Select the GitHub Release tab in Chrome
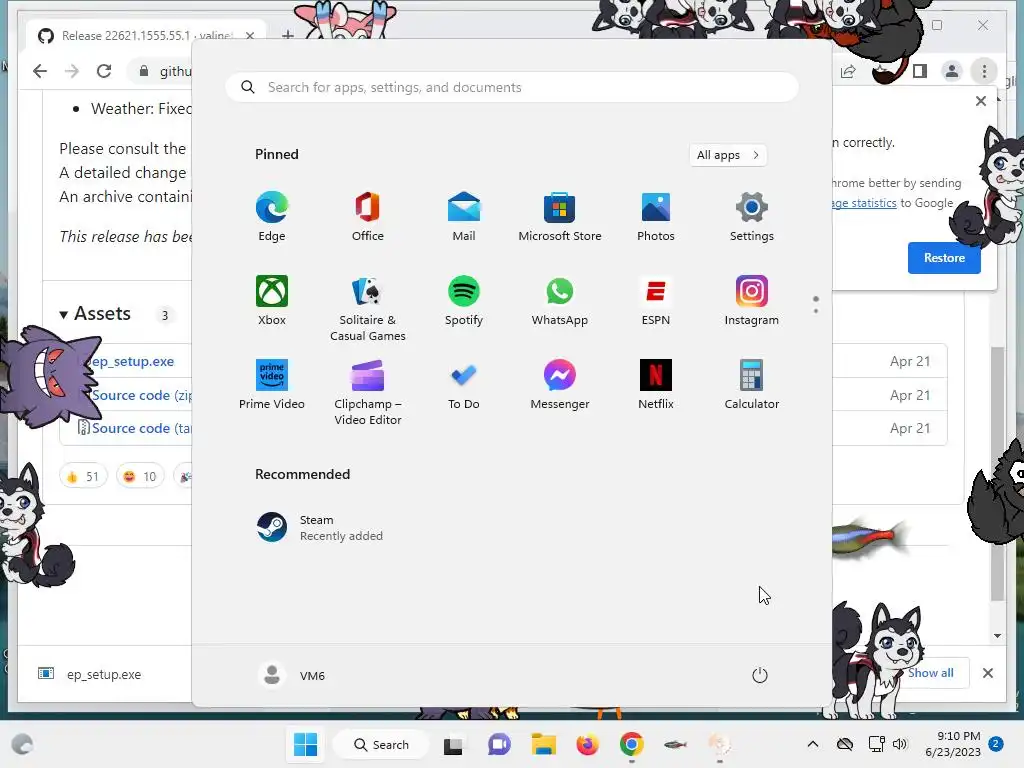The image size is (1024, 768). 145,35
